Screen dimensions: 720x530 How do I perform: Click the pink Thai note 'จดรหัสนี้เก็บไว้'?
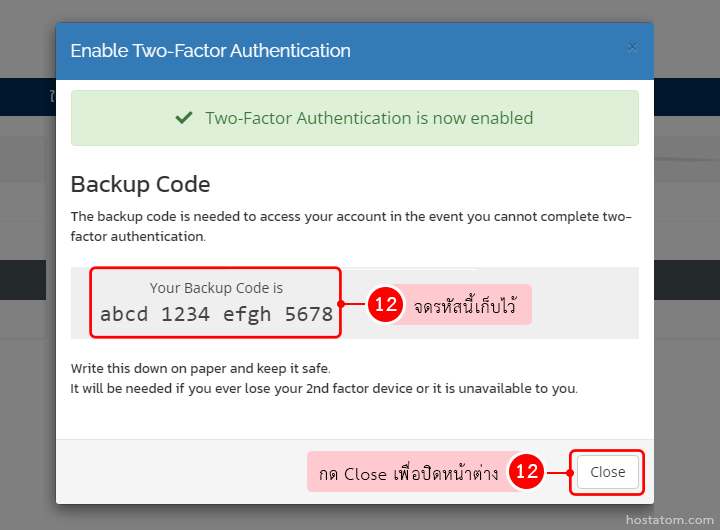468,304
